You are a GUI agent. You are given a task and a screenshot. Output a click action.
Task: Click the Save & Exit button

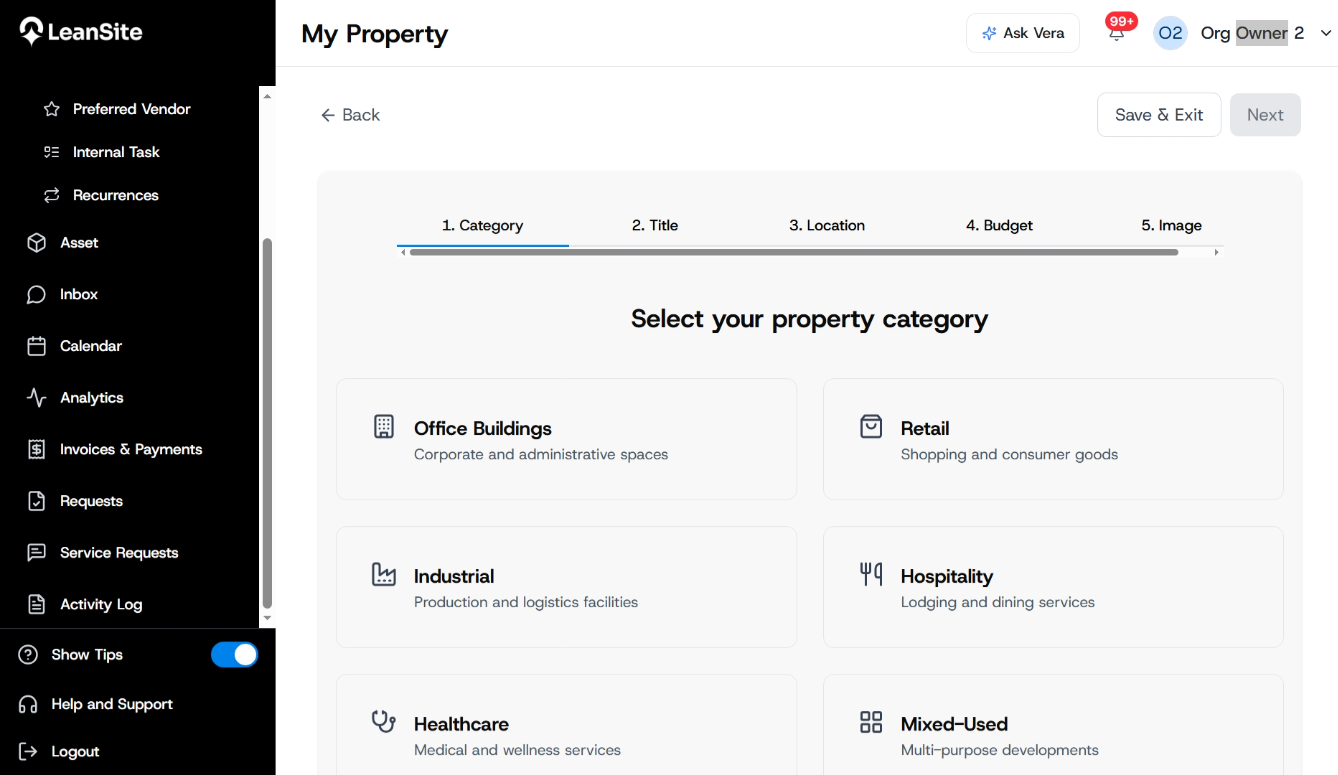tap(1159, 115)
